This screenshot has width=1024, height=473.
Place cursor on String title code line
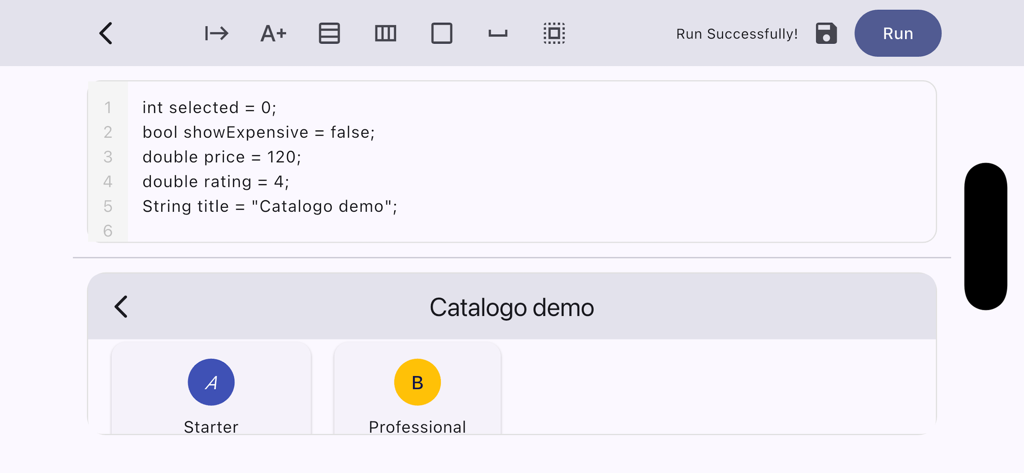click(270, 206)
